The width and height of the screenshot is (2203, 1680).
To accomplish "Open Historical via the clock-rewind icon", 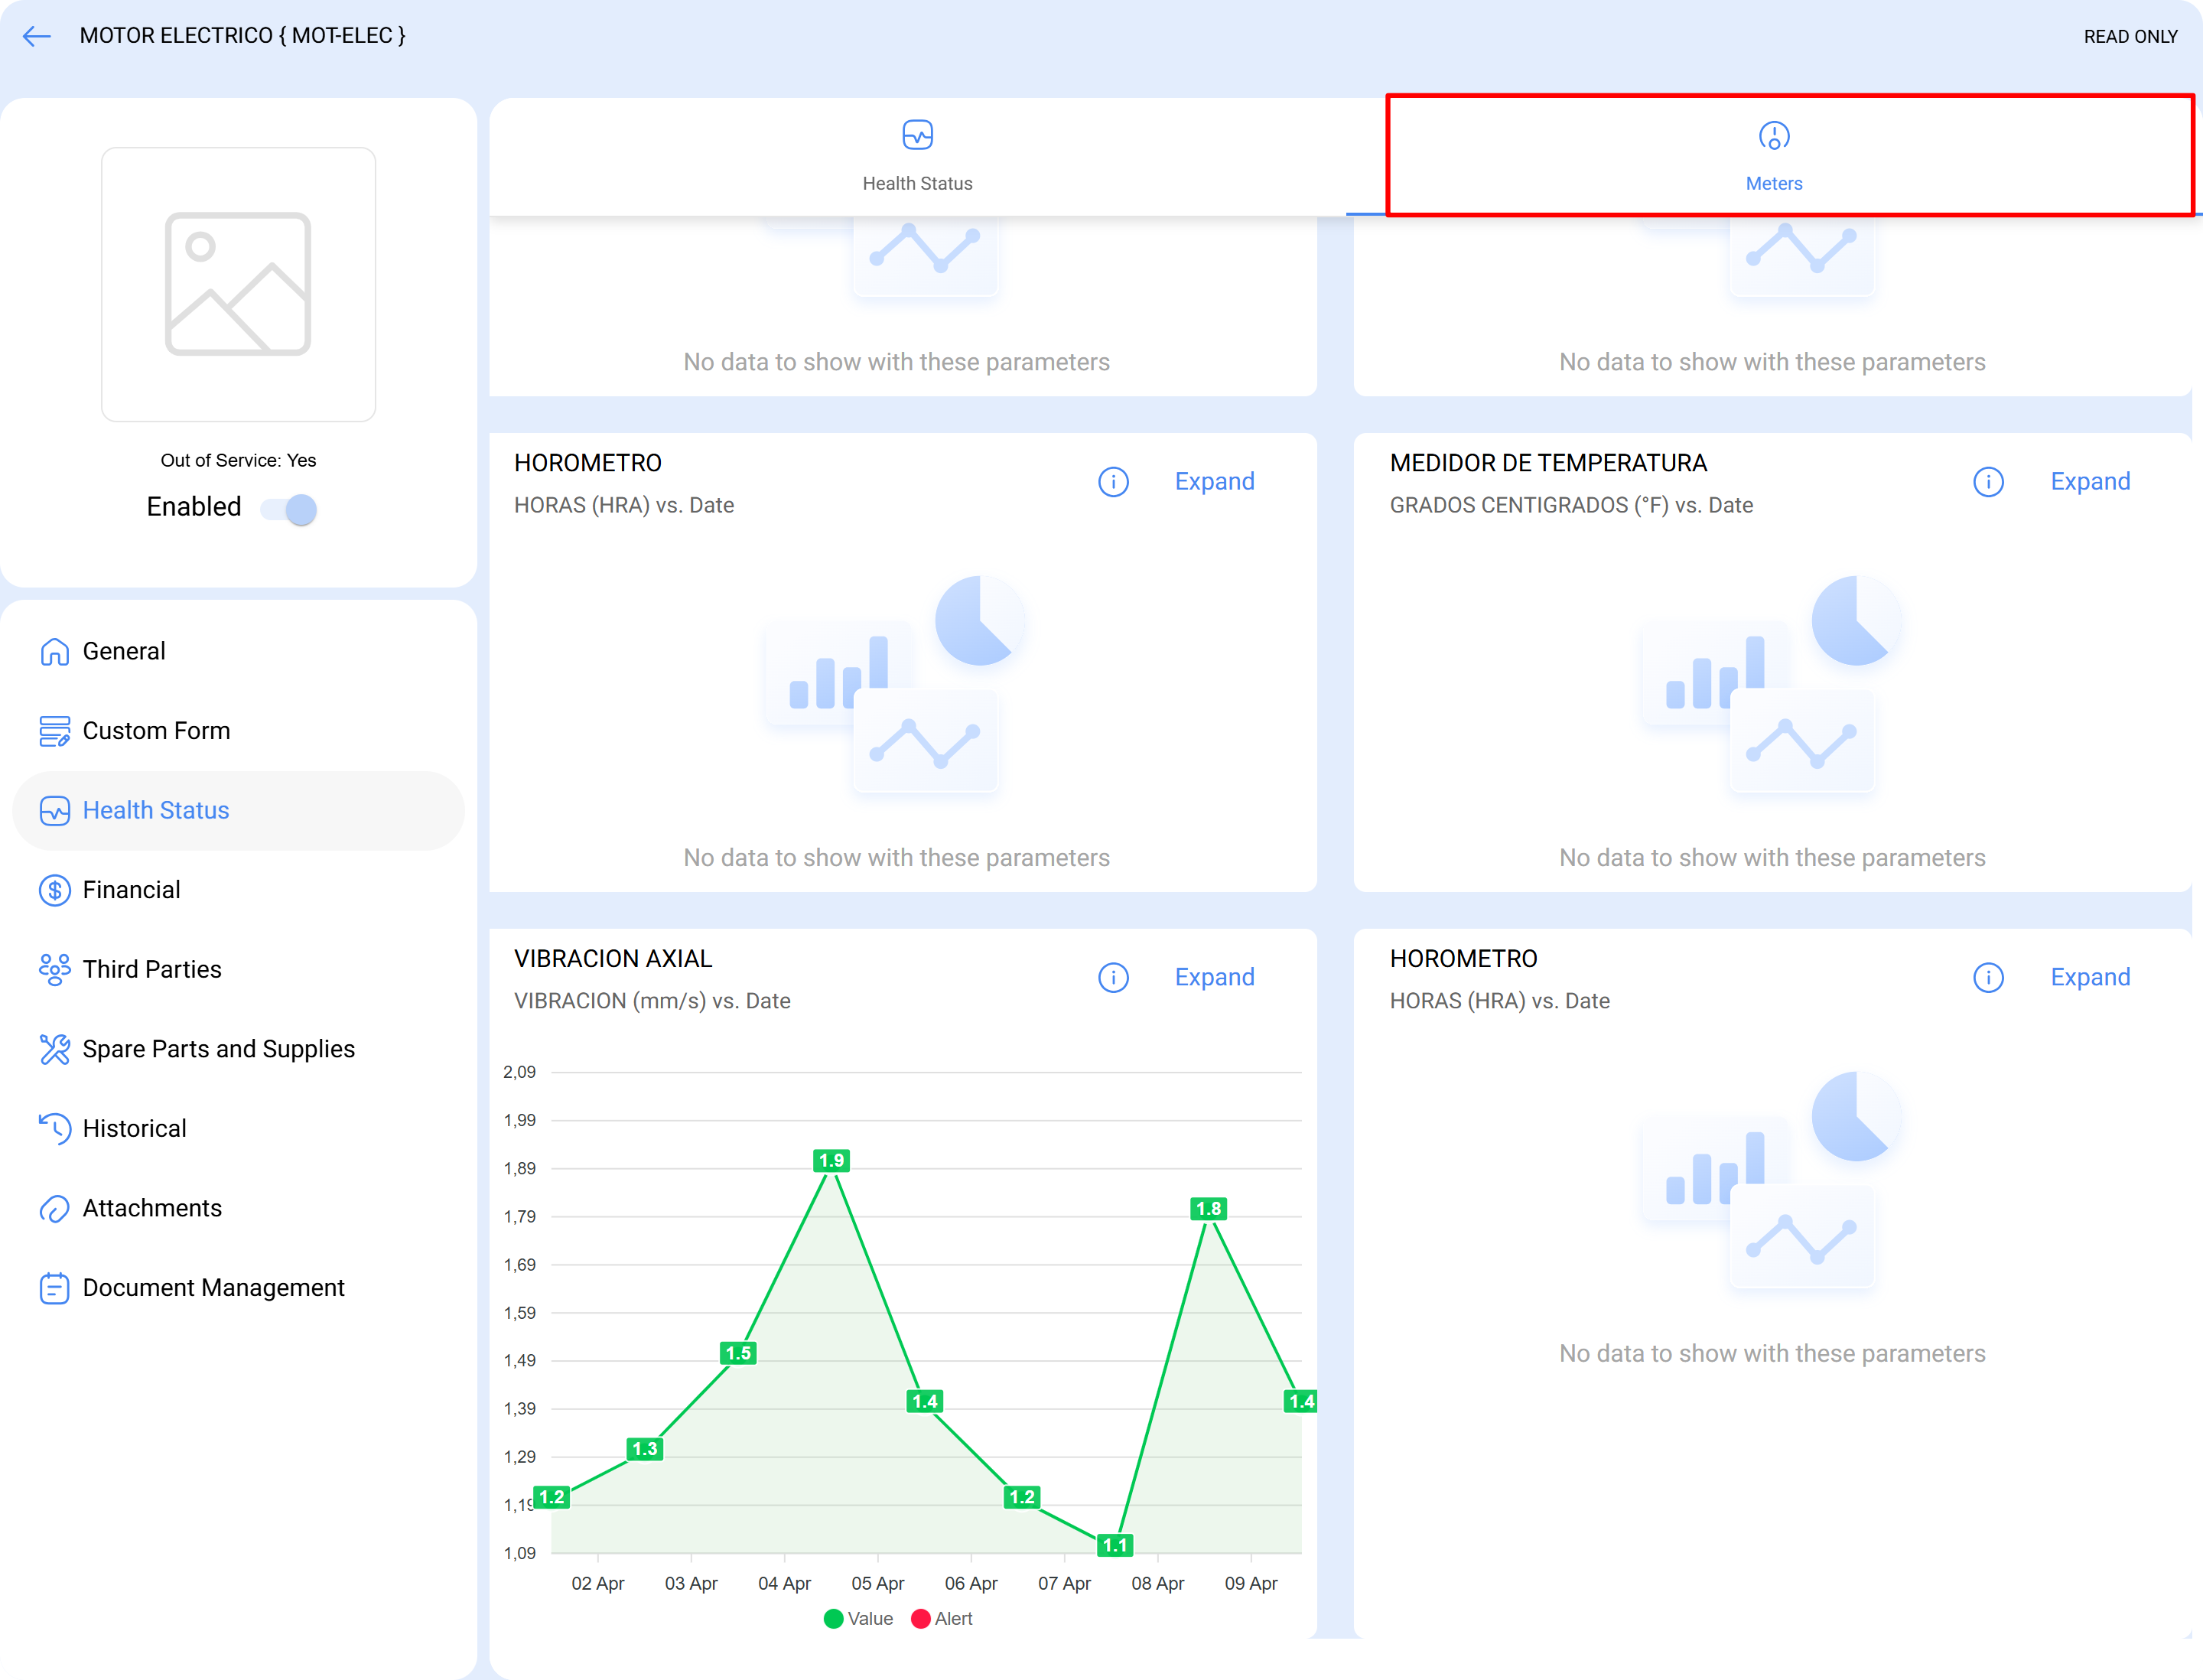I will click(x=55, y=1128).
